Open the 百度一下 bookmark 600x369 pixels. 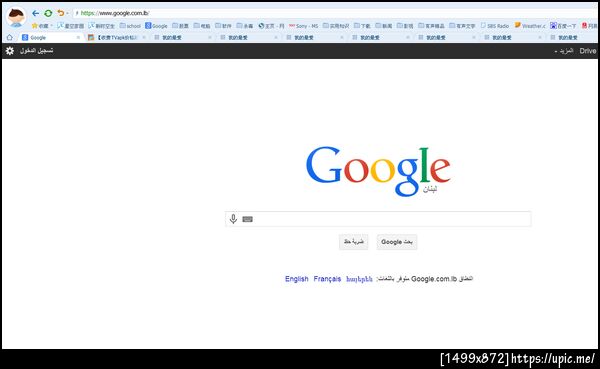[563, 26]
